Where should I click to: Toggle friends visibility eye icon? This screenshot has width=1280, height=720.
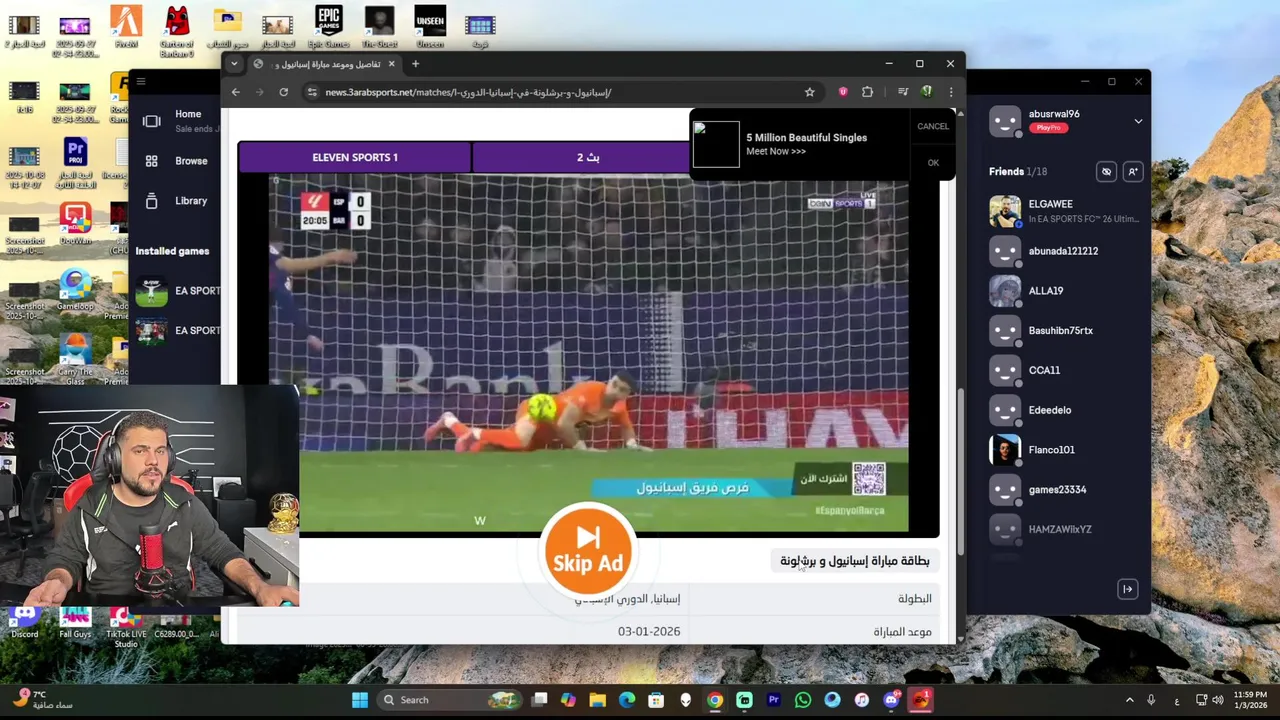click(x=1106, y=172)
